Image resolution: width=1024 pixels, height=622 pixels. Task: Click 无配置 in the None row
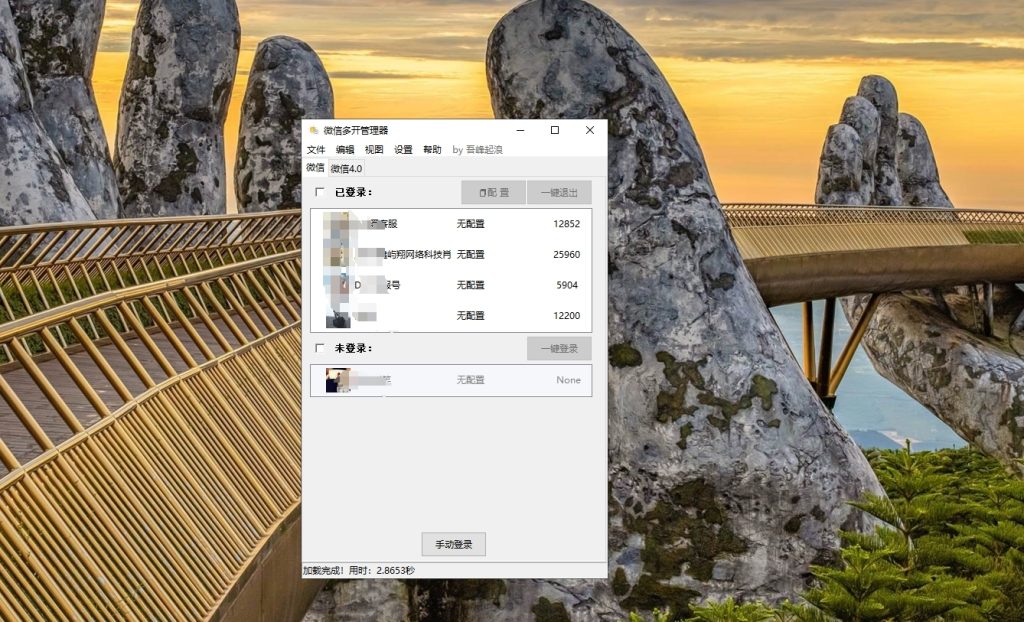(x=470, y=380)
